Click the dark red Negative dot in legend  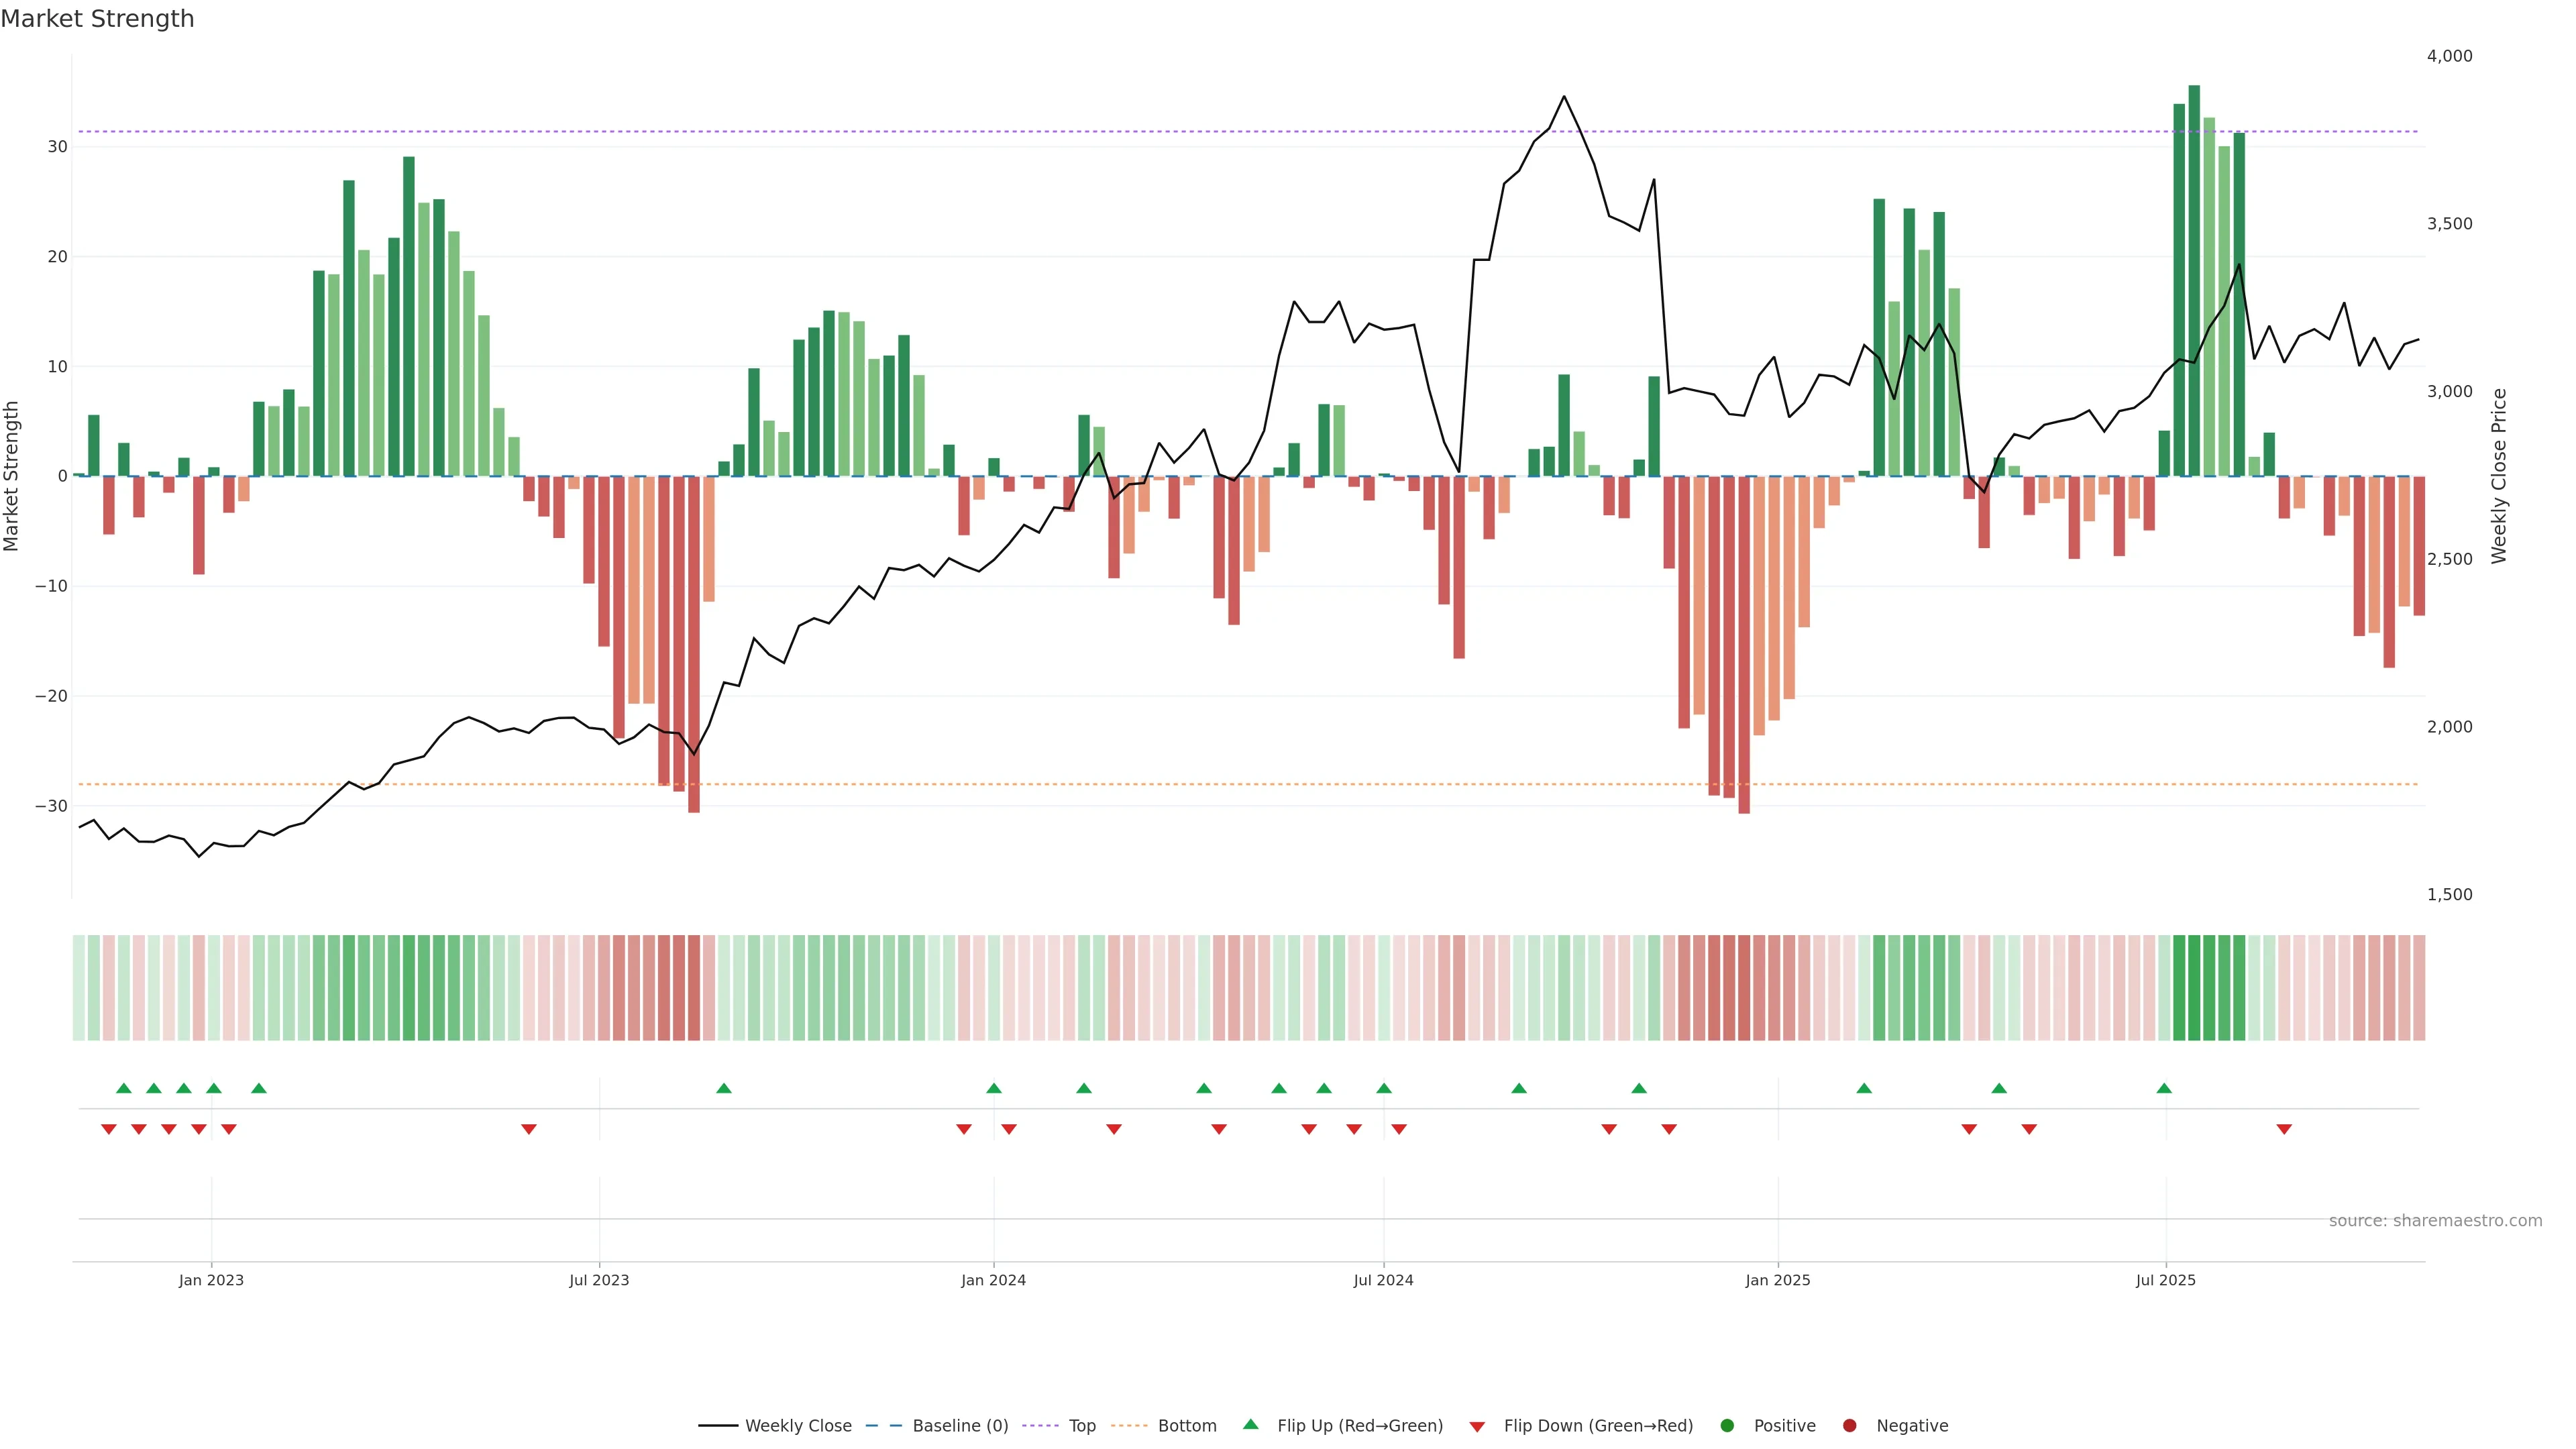pyautogui.click(x=1849, y=1426)
